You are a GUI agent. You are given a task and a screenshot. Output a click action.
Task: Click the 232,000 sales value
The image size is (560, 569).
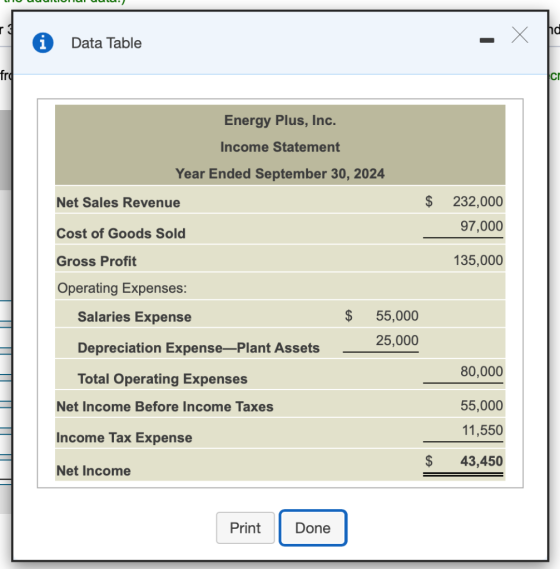(478, 201)
